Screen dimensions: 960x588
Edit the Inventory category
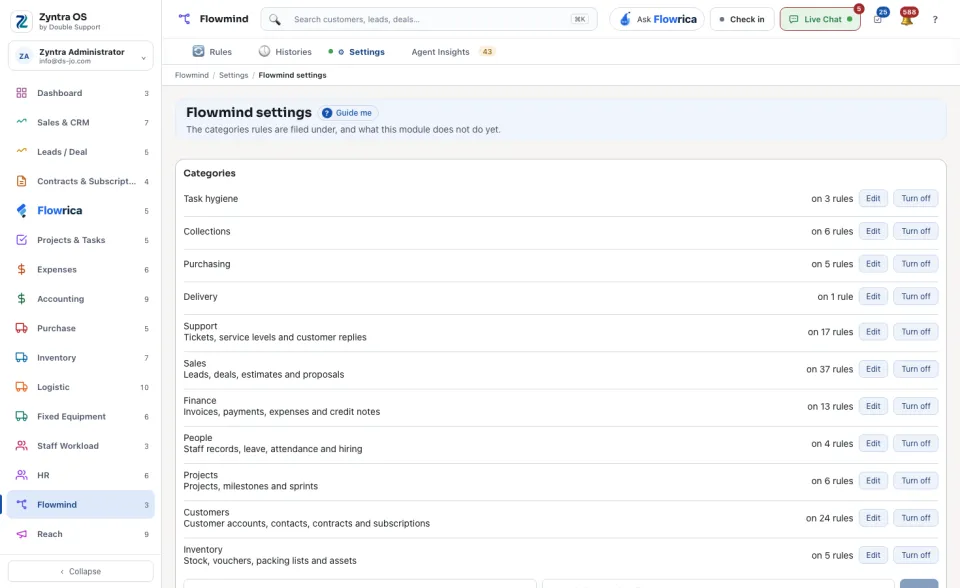pos(873,555)
